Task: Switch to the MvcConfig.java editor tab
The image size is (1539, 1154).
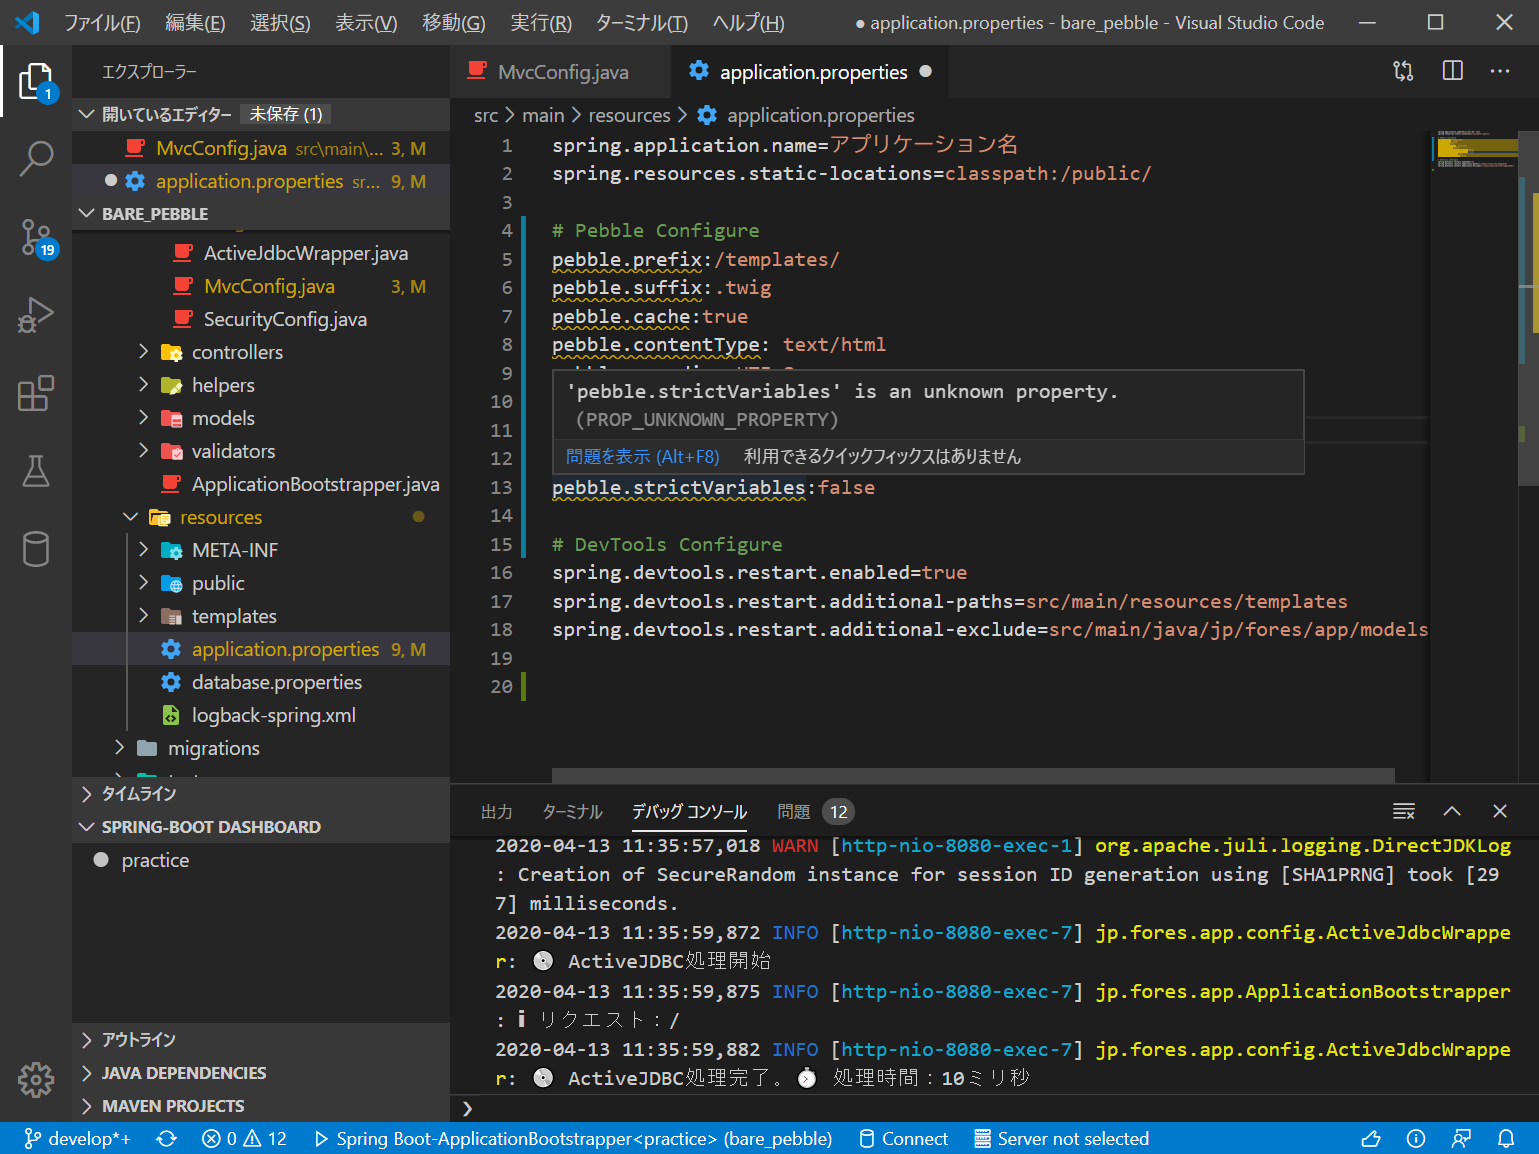Action: [x=561, y=72]
